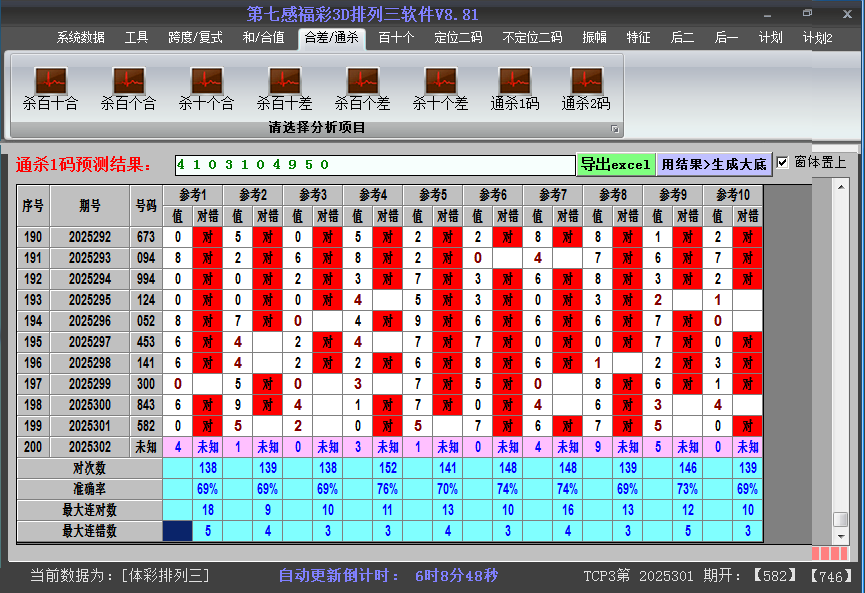The height and width of the screenshot is (593, 865).
Task: Open the 系统数据 menu
Action: coord(80,38)
